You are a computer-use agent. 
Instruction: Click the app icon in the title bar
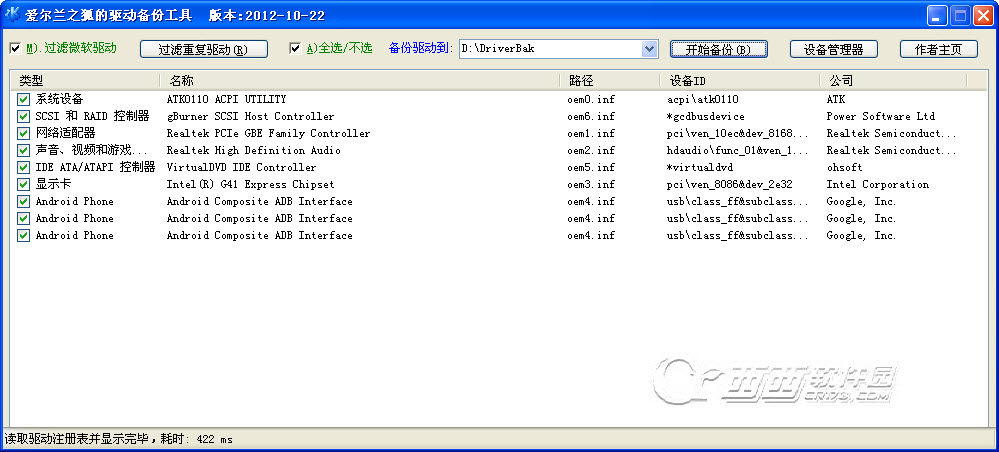(11, 14)
